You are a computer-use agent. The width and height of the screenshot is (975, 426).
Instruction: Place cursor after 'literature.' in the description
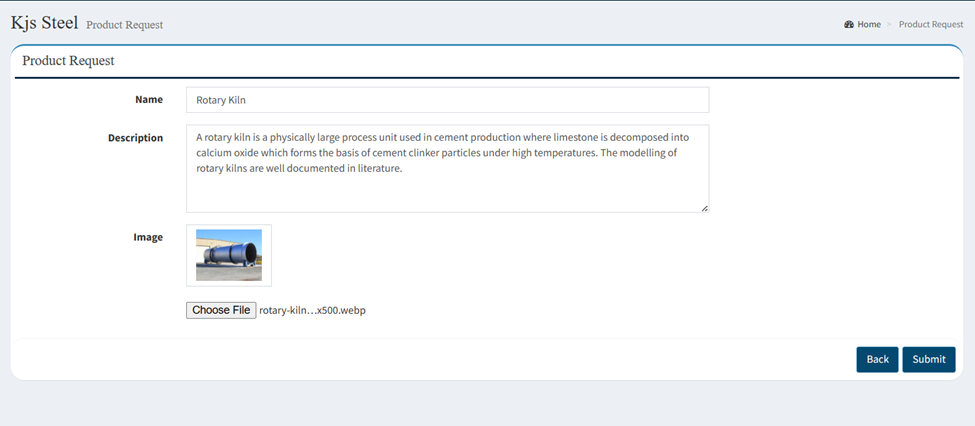[404, 169]
